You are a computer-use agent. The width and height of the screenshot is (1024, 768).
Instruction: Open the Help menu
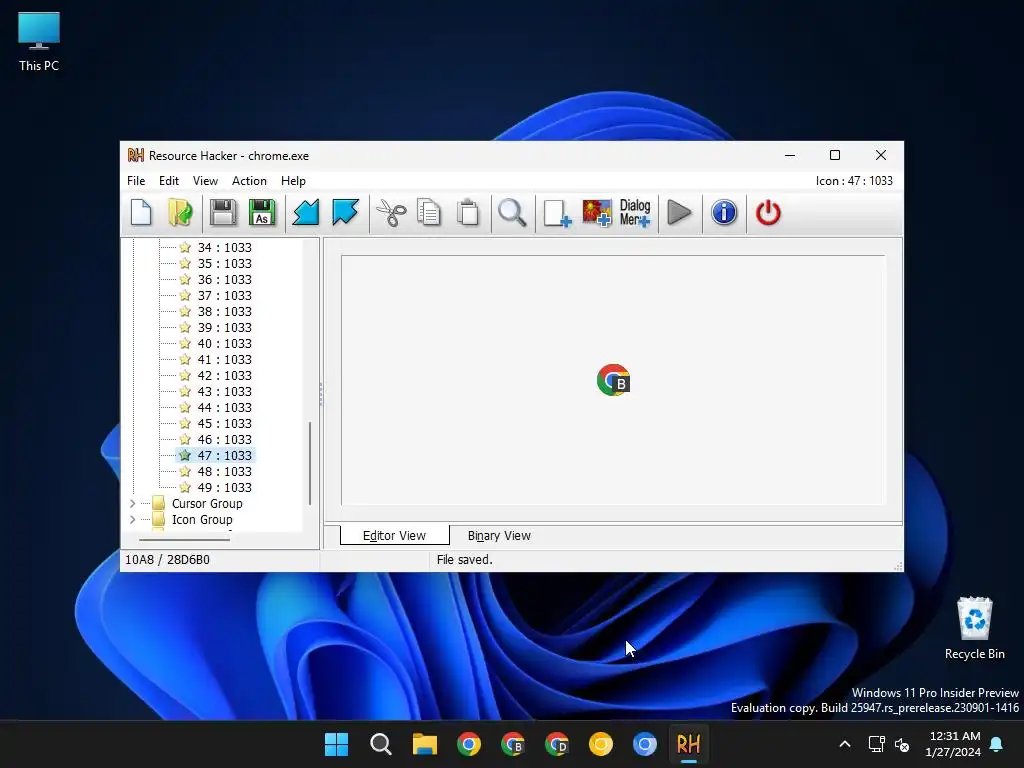tap(293, 181)
